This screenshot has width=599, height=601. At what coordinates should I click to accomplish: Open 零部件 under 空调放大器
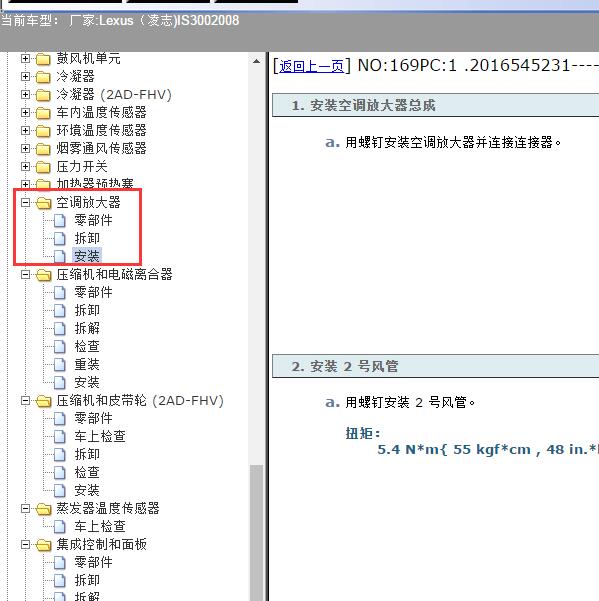tap(93, 220)
